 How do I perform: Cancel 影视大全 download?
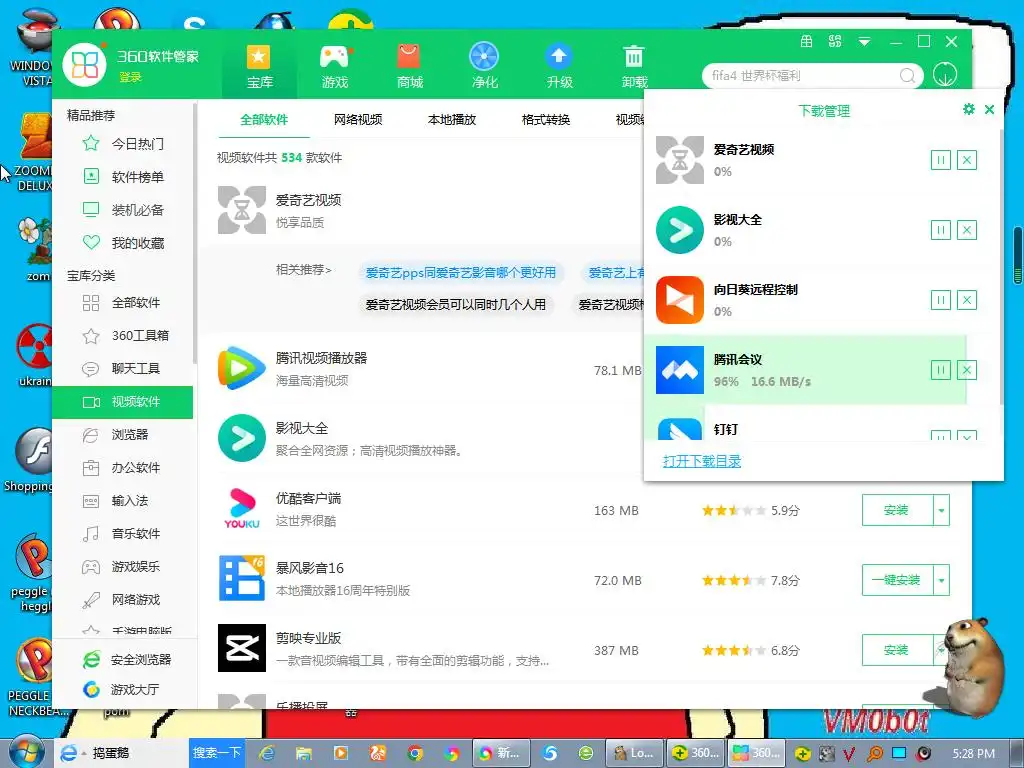coord(967,230)
